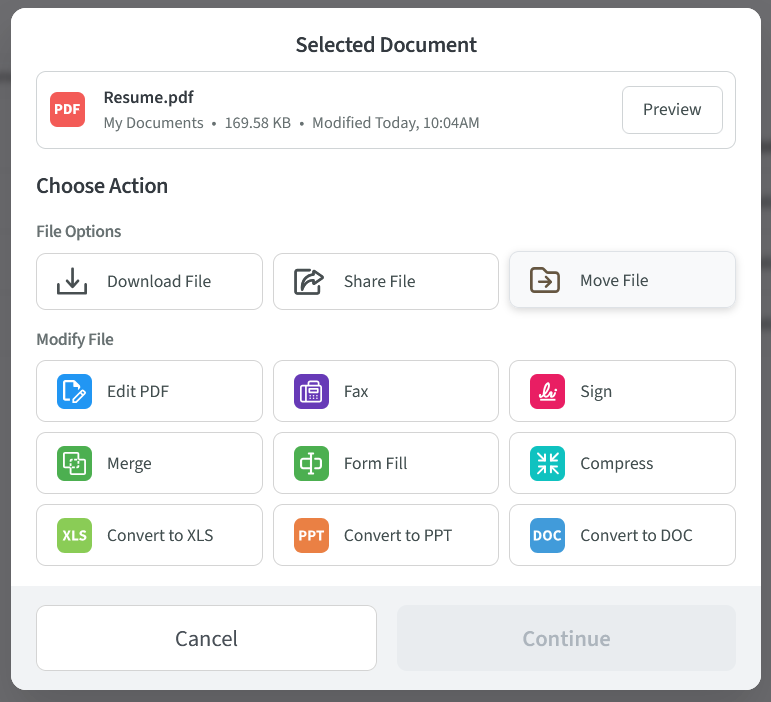The width and height of the screenshot is (771, 702).
Task: Select the Convert to PPT option
Action: tap(386, 536)
